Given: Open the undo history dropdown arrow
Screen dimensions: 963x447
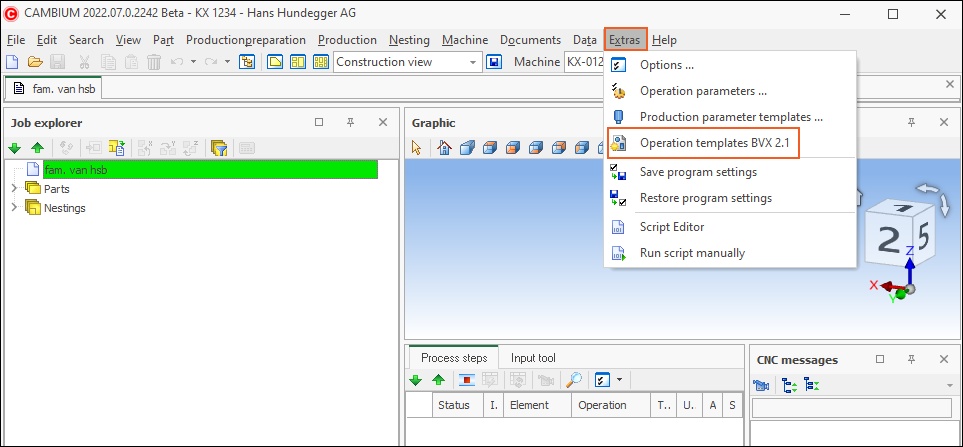Looking at the screenshot, I should pos(193,62).
